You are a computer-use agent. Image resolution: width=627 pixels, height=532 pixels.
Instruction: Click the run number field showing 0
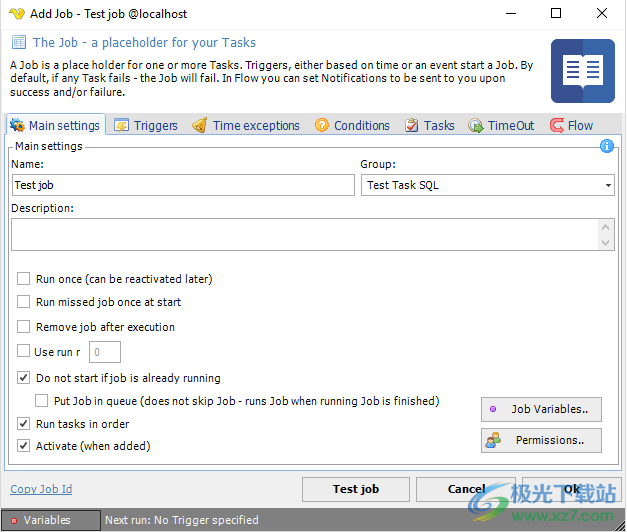(105, 352)
